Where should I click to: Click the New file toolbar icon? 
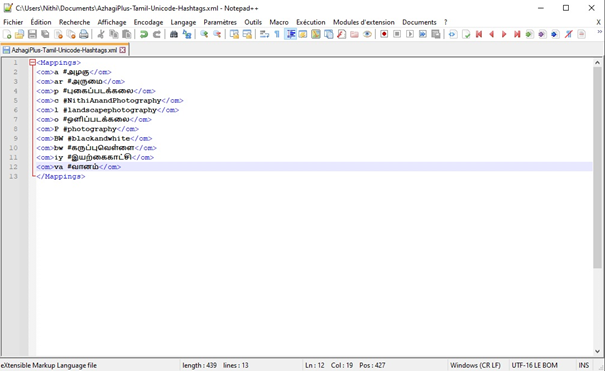(x=7, y=34)
